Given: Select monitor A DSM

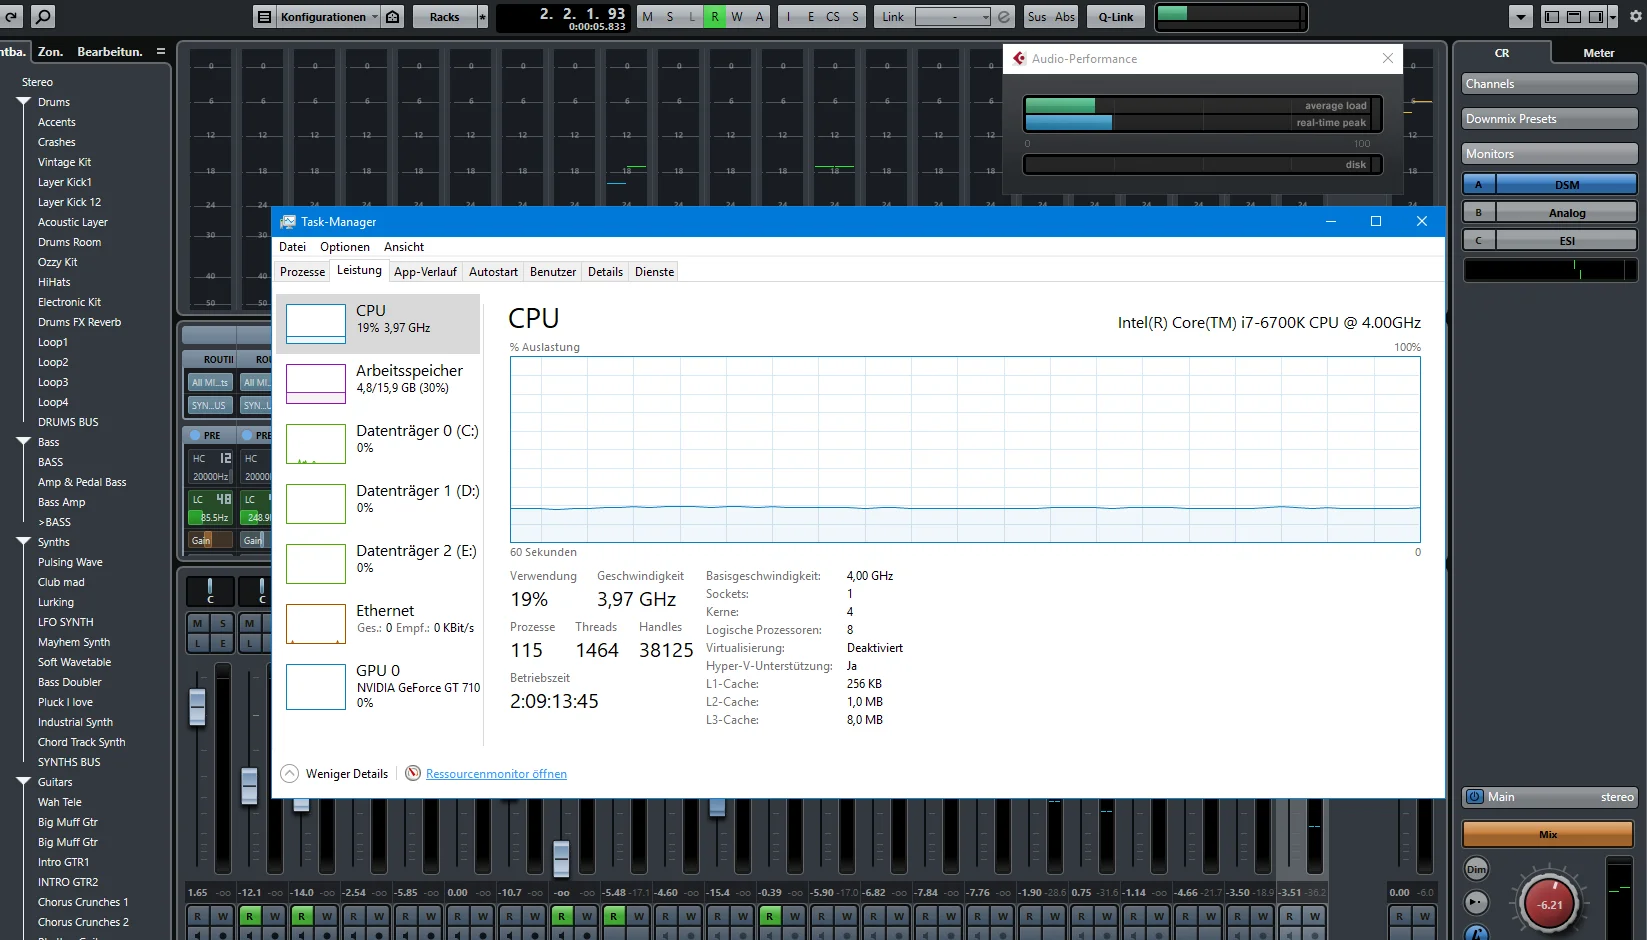Looking at the screenshot, I should 1550,185.
